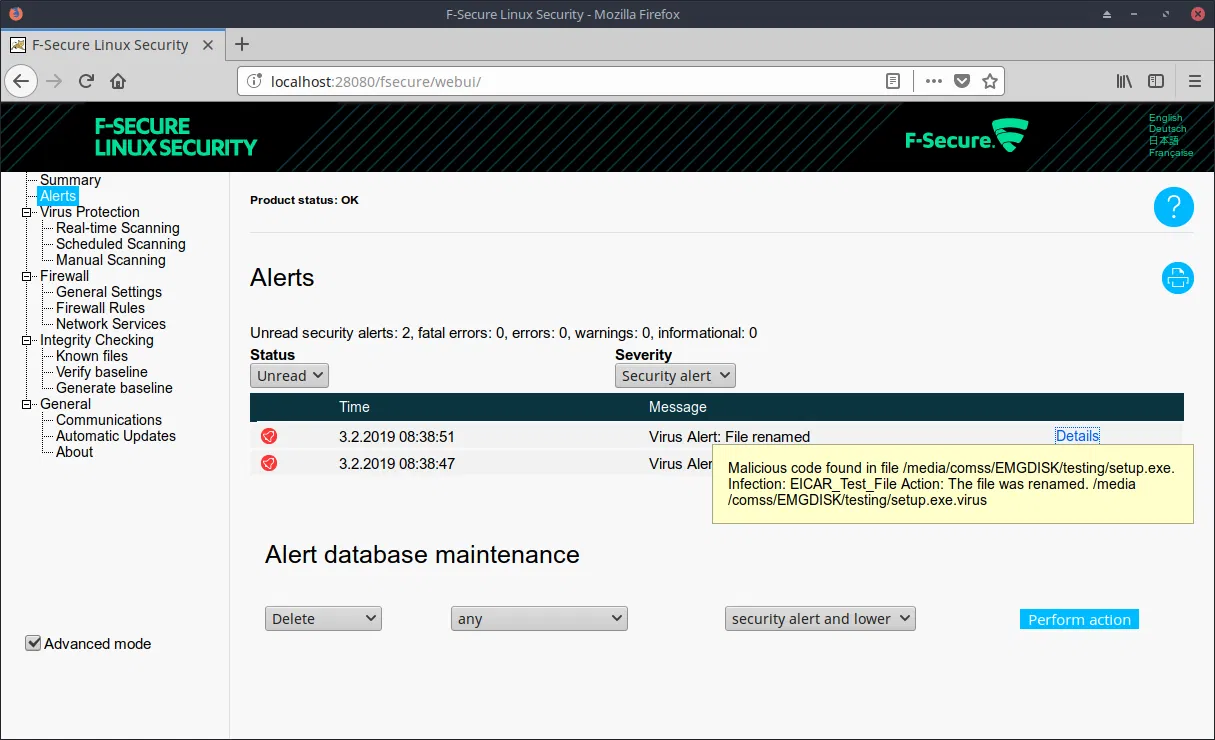Switch language to English
Image resolution: width=1215 pixels, height=740 pixels.
(x=1166, y=118)
